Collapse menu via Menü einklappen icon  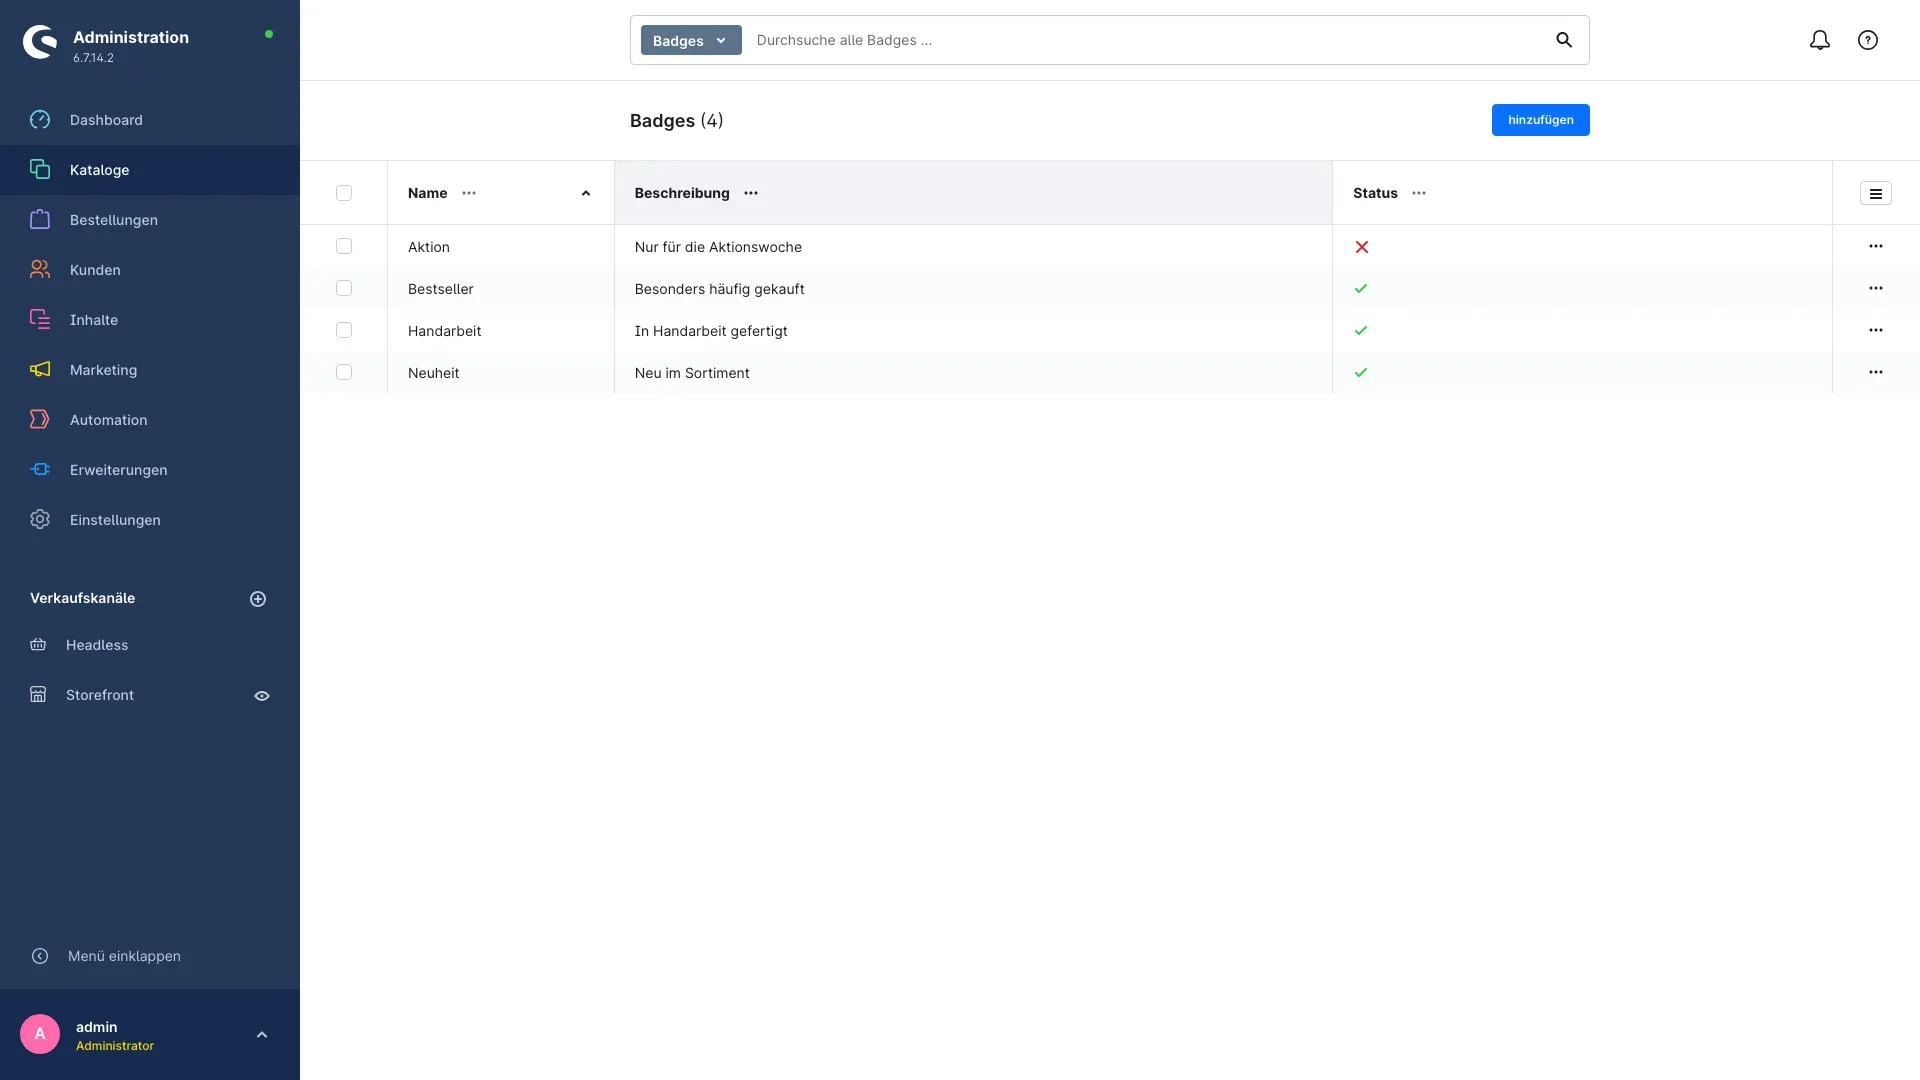tap(40, 956)
